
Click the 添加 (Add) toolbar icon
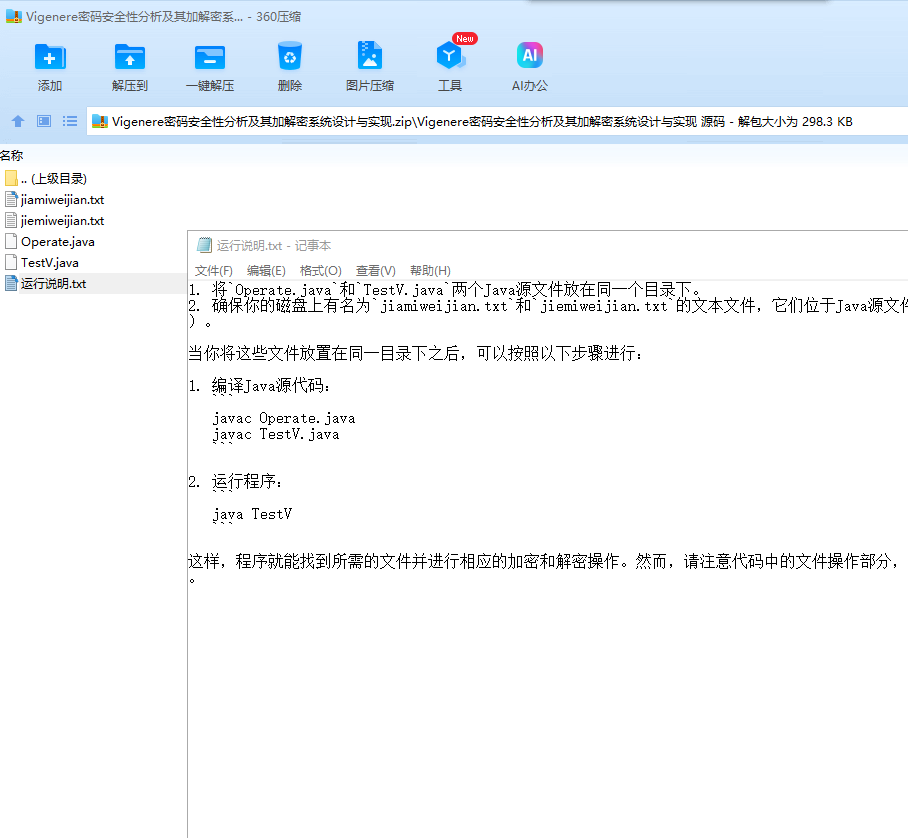click(50, 57)
